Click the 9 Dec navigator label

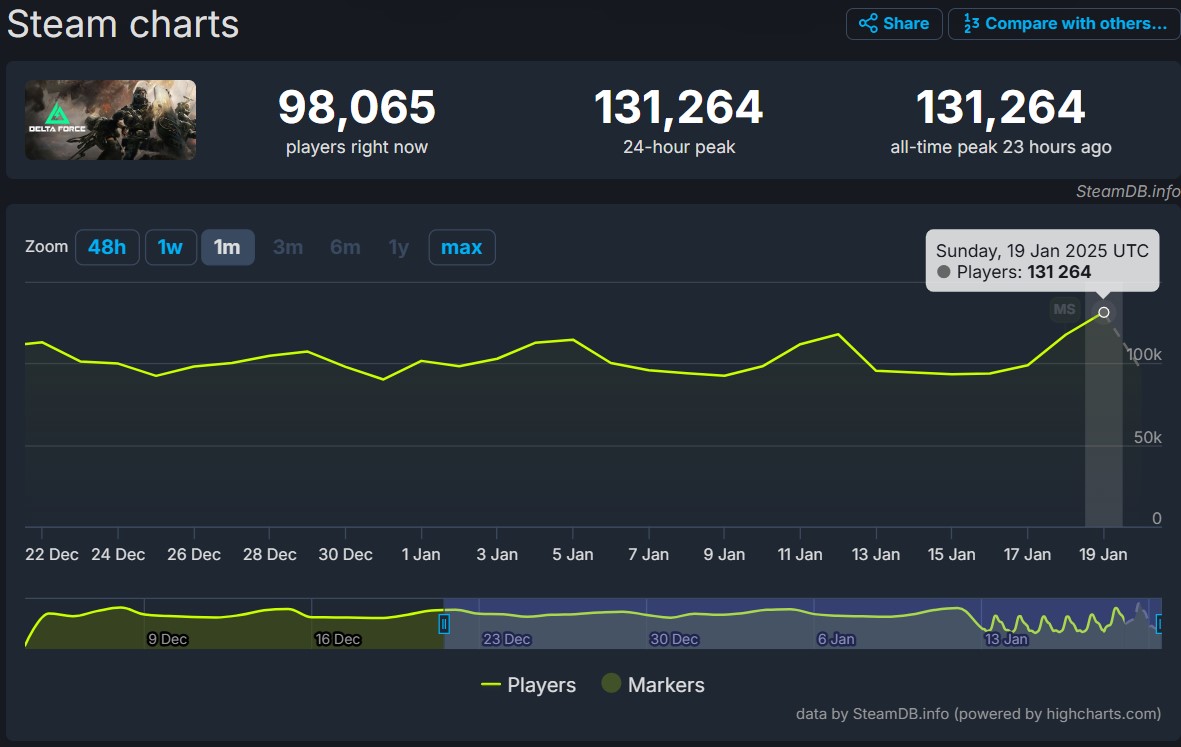coord(167,639)
